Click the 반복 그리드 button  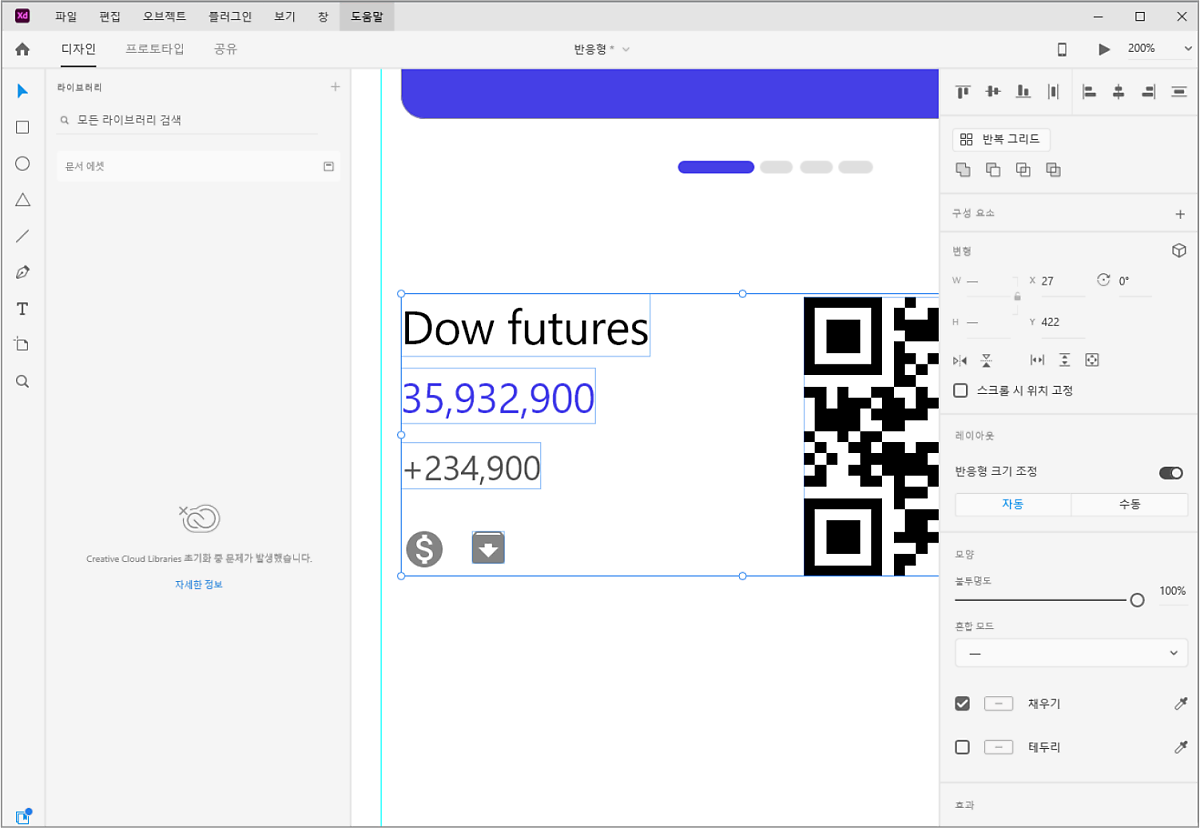coord(1001,140)
